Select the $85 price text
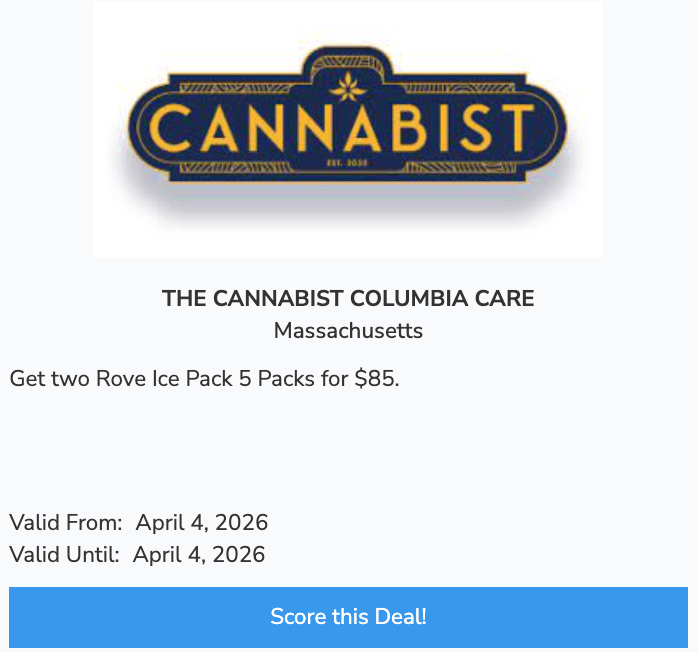The image size is (698, 652). tap(377, 379)
